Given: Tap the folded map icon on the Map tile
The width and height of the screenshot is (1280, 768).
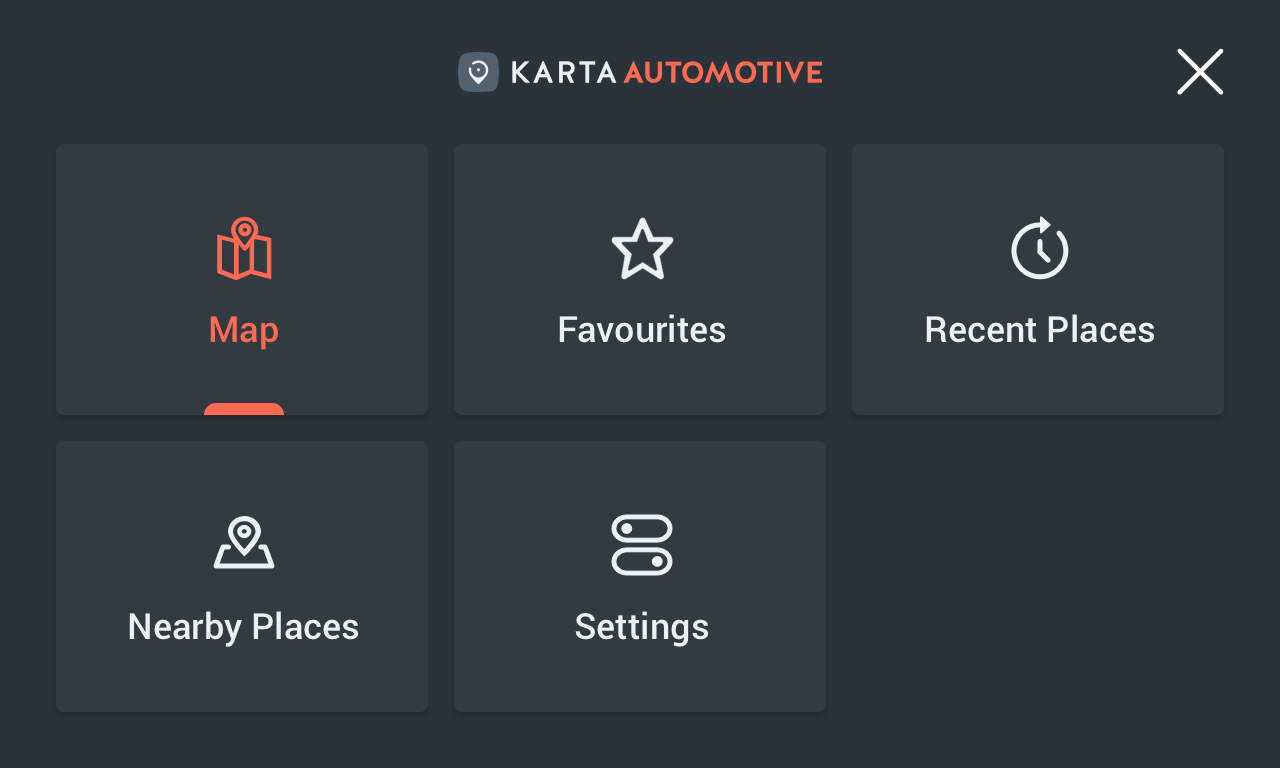Looking at the screenshot, I should (x=243, y=249).
